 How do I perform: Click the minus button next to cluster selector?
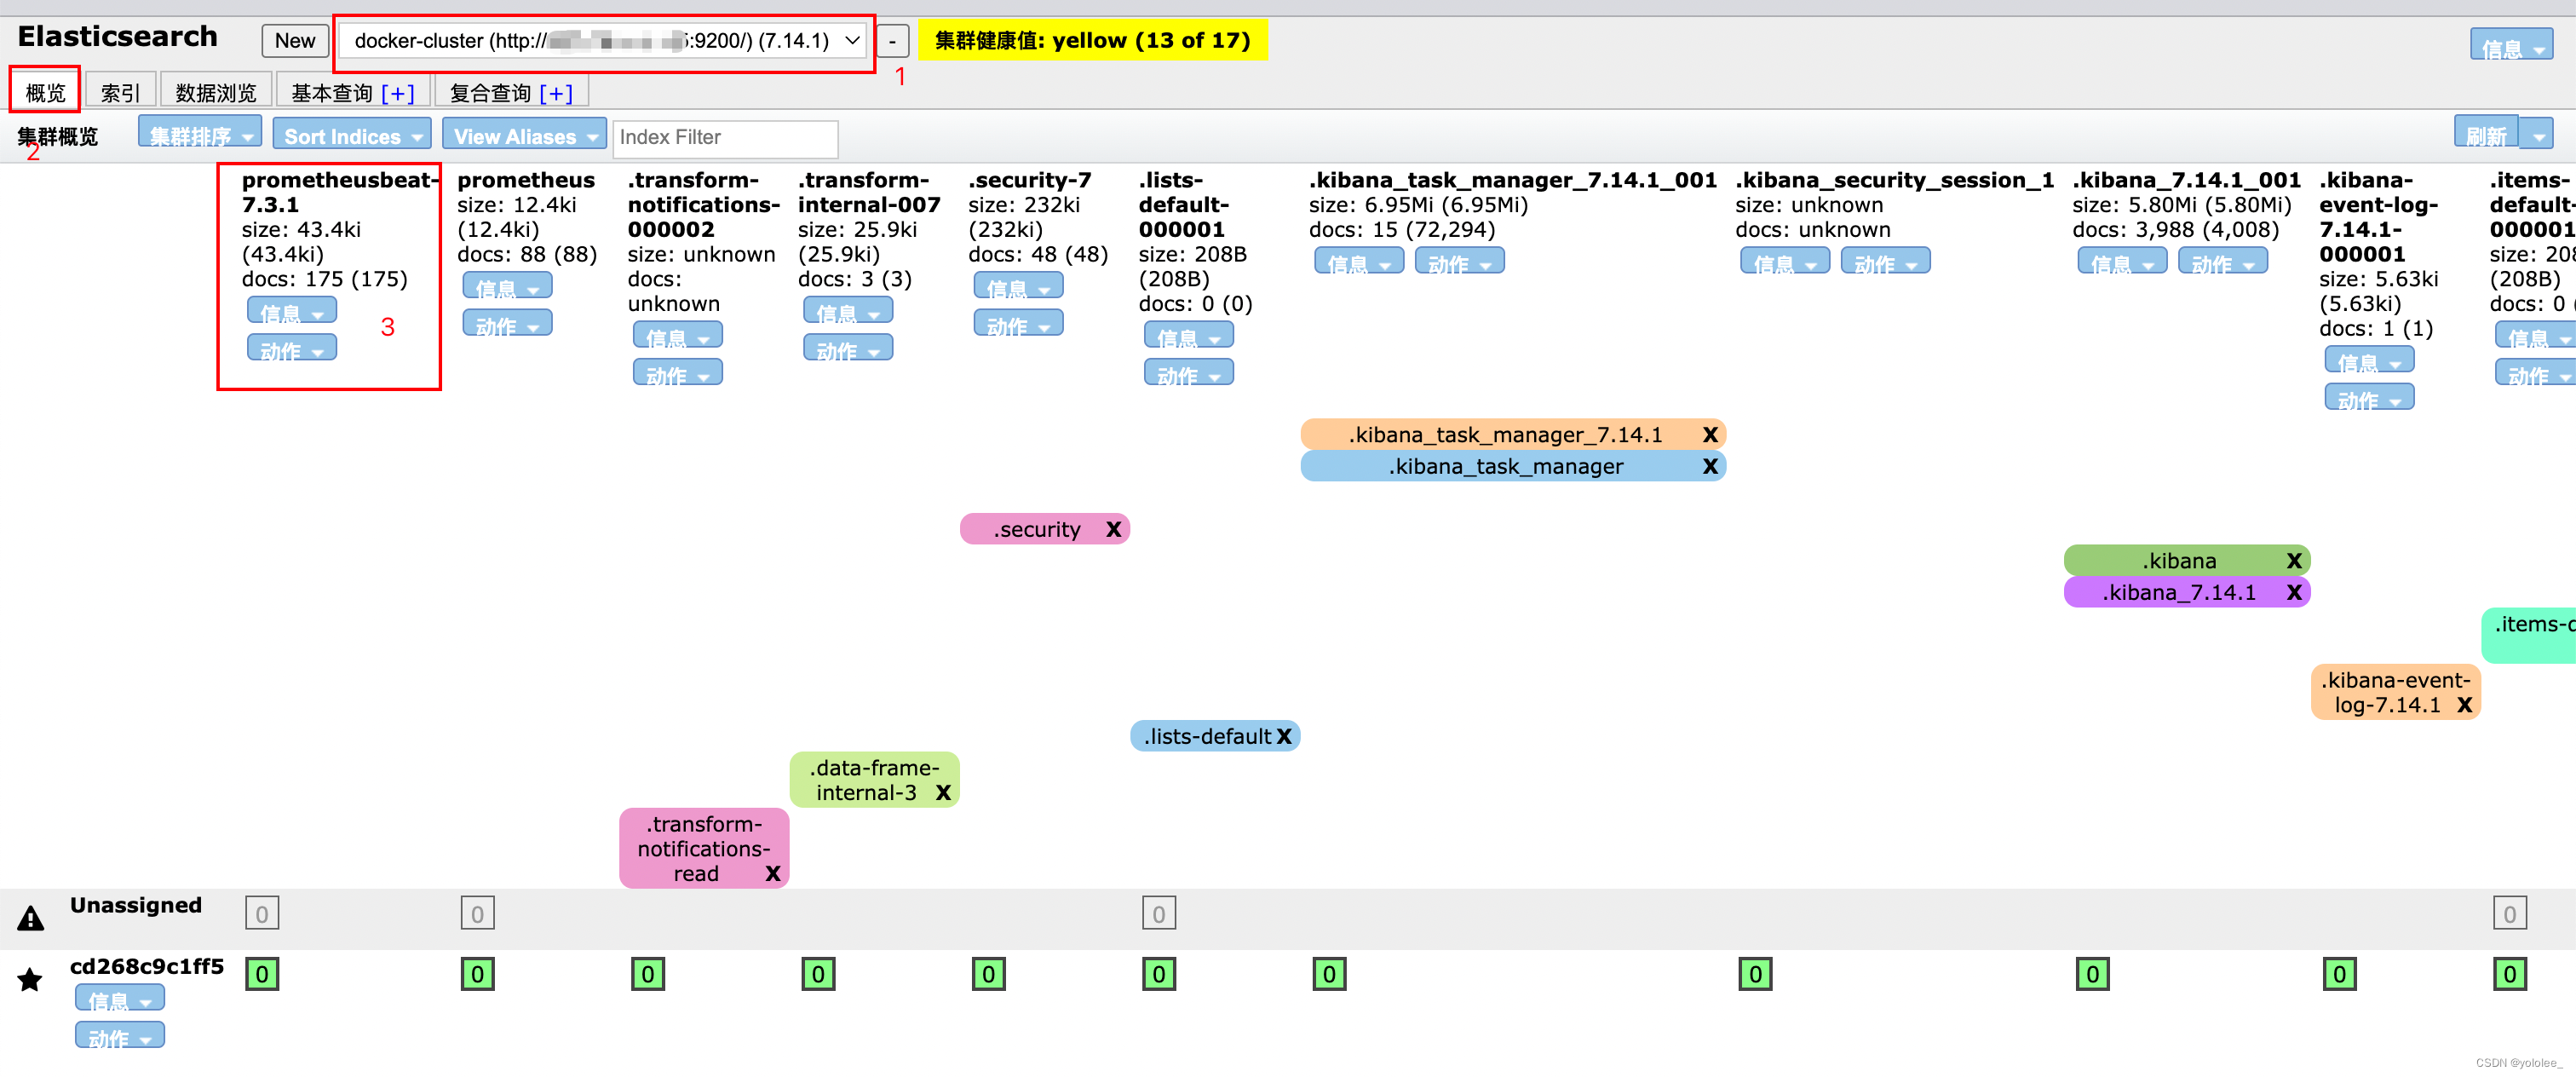coord(892,41)
